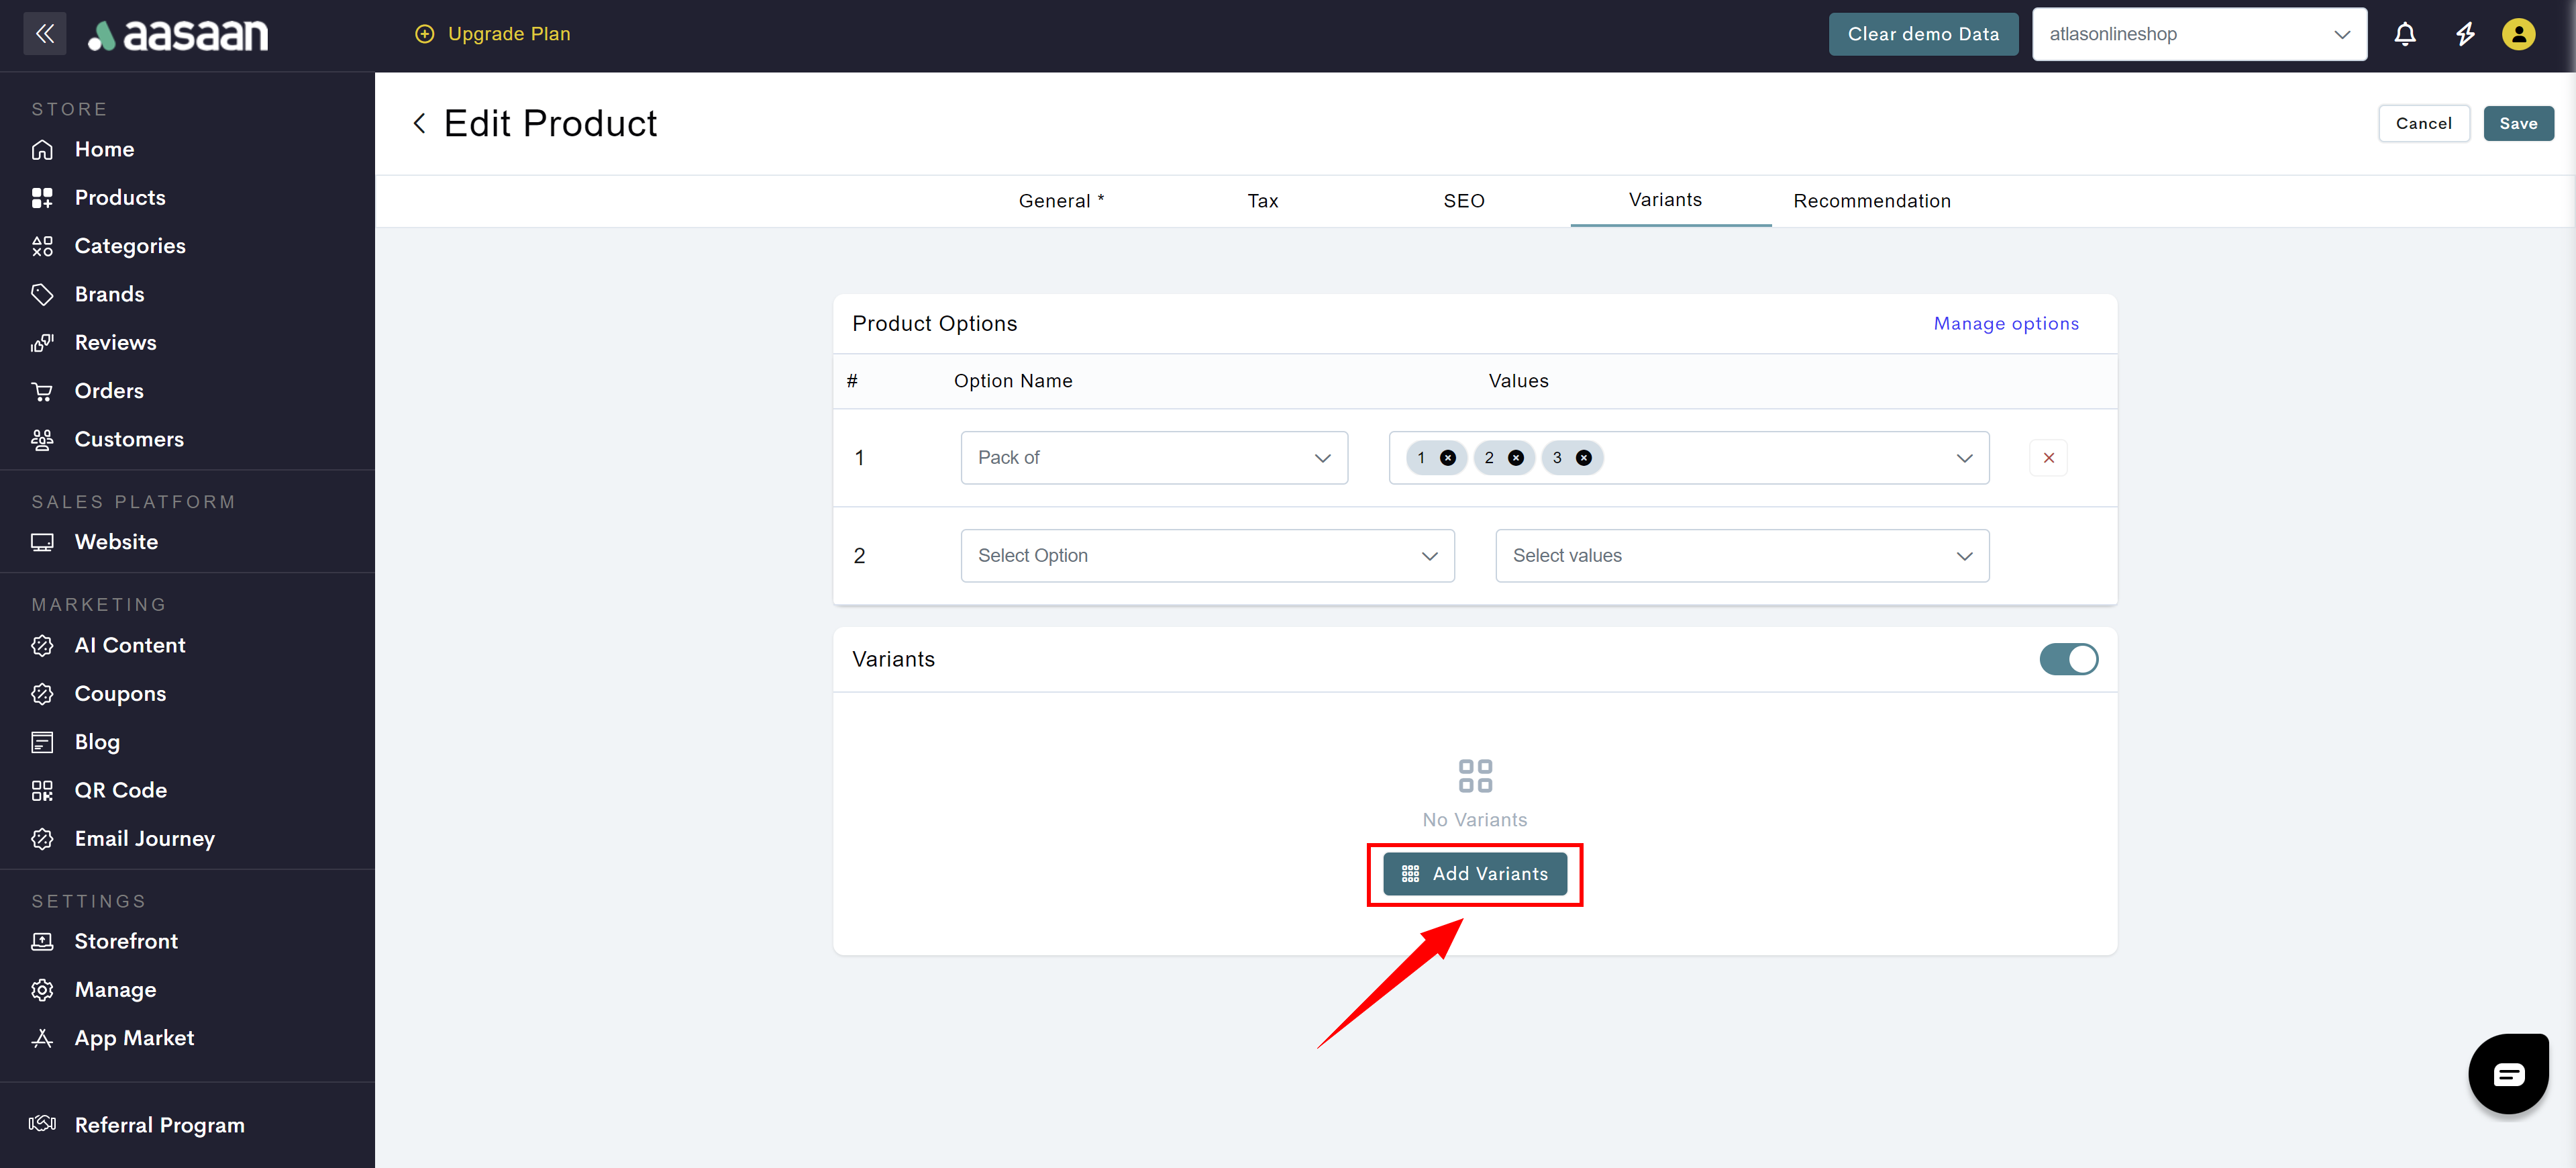Remove value 3 chip from values

point(1583,458)
